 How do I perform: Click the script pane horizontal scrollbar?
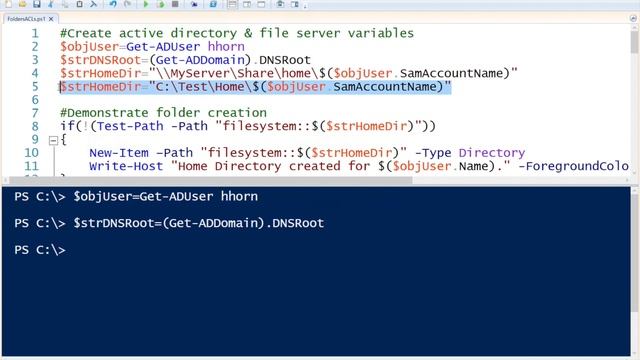[x=210, y=180]
